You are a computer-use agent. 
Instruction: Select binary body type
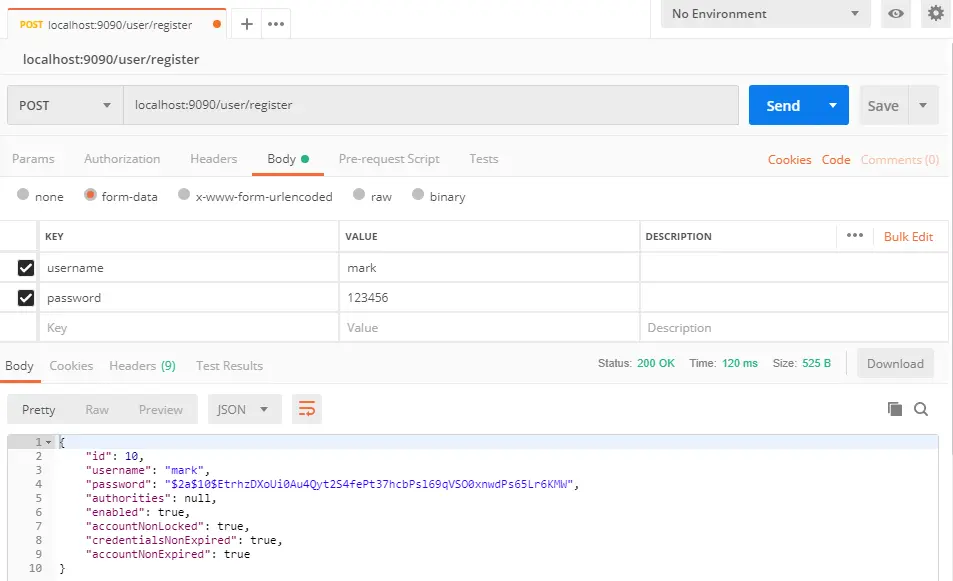pyautogui.click(x=418, y=194)
